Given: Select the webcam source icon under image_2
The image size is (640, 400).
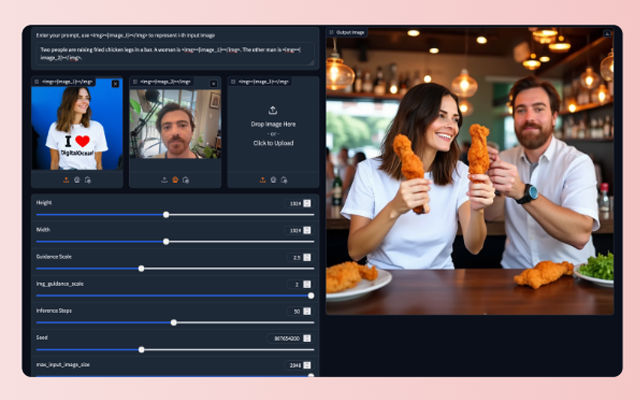Looking at the screenshot, I should tap(175, 180).
